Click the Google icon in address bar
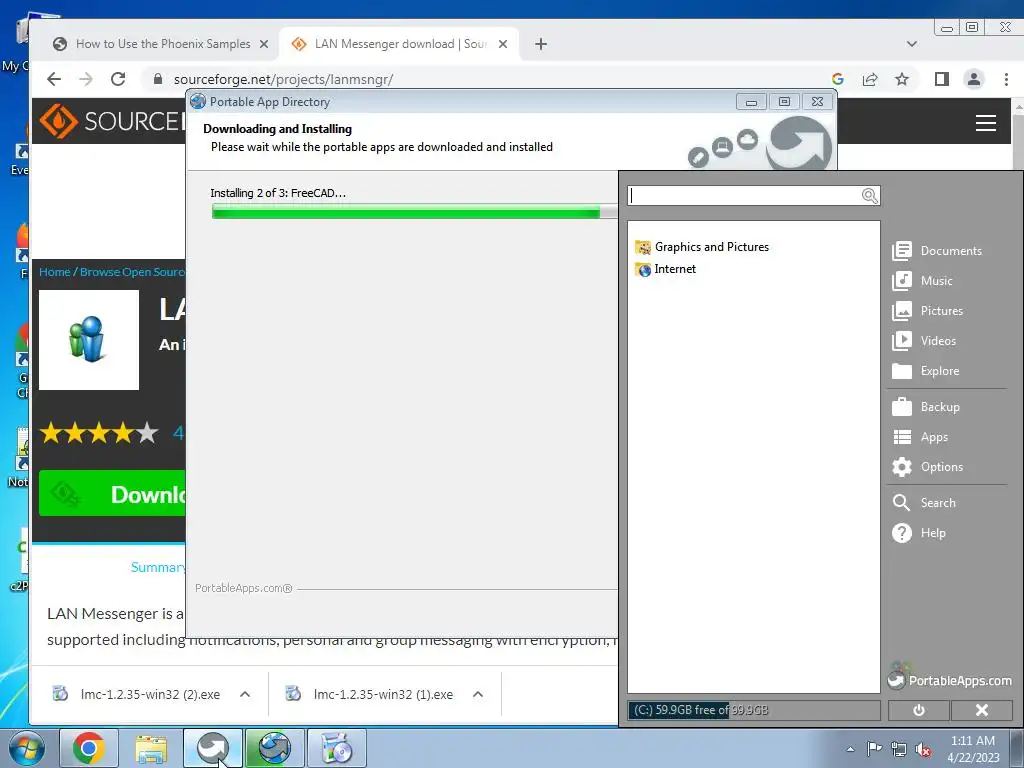 (x=838, y=79)
